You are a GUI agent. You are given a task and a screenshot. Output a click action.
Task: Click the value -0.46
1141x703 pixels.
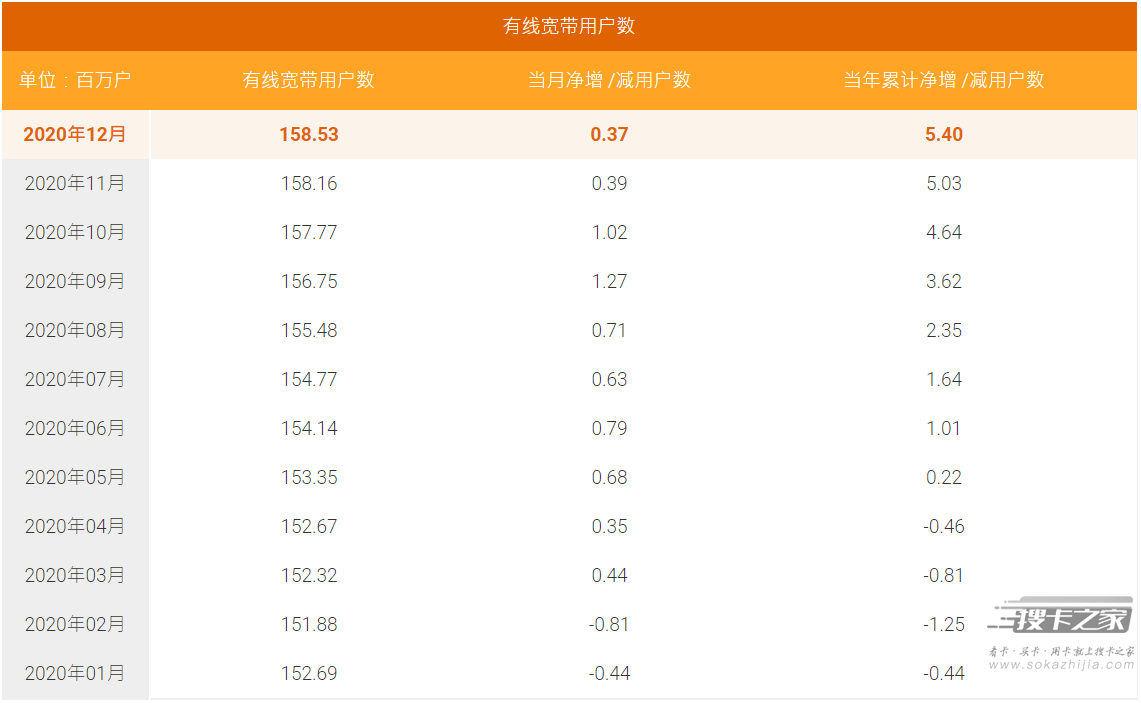click(944, 526)
